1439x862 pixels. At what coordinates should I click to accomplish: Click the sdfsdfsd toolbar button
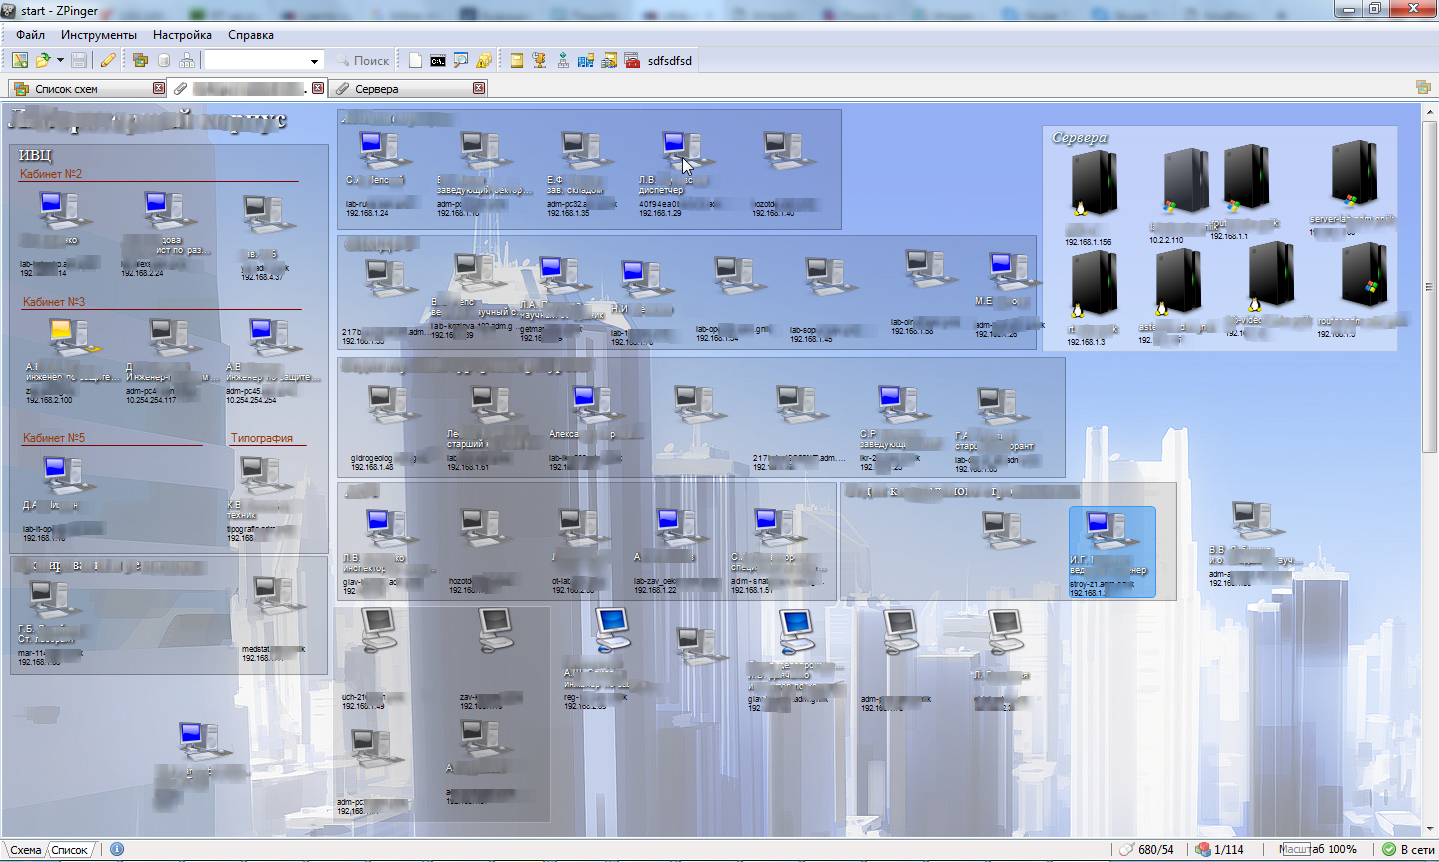(669, 61)
